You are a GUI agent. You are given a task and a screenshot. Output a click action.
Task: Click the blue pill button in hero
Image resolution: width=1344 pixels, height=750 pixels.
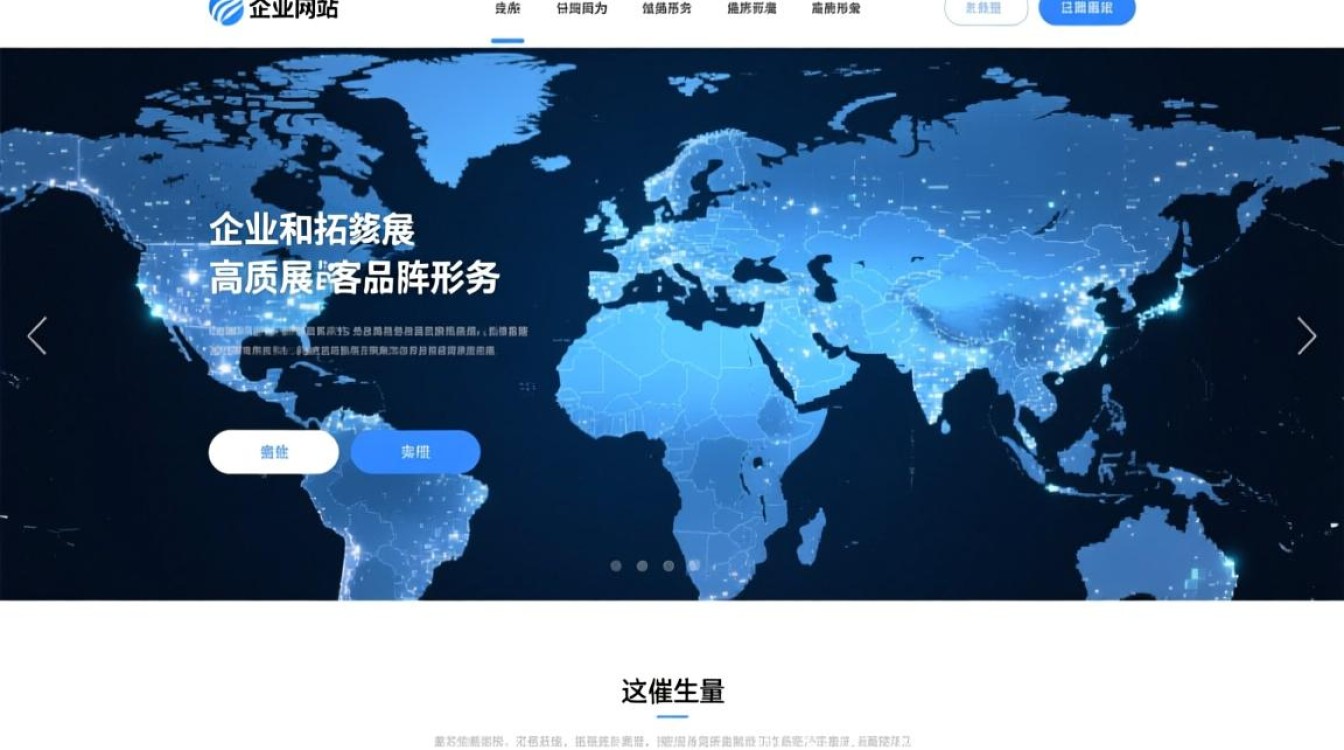415,452
